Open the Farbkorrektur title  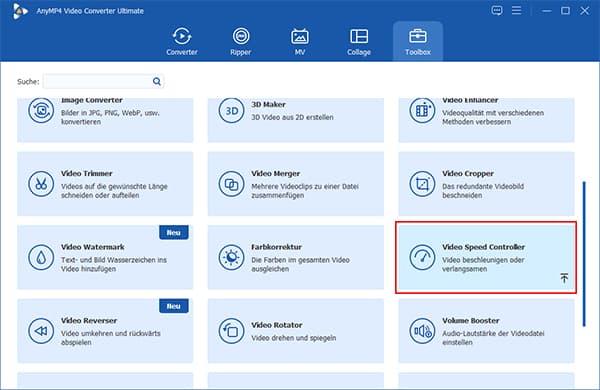tap(277, 247)
